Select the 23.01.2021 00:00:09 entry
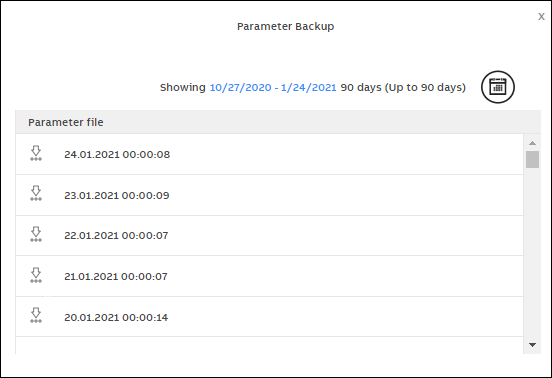552x378 pixels. [117, 195]
